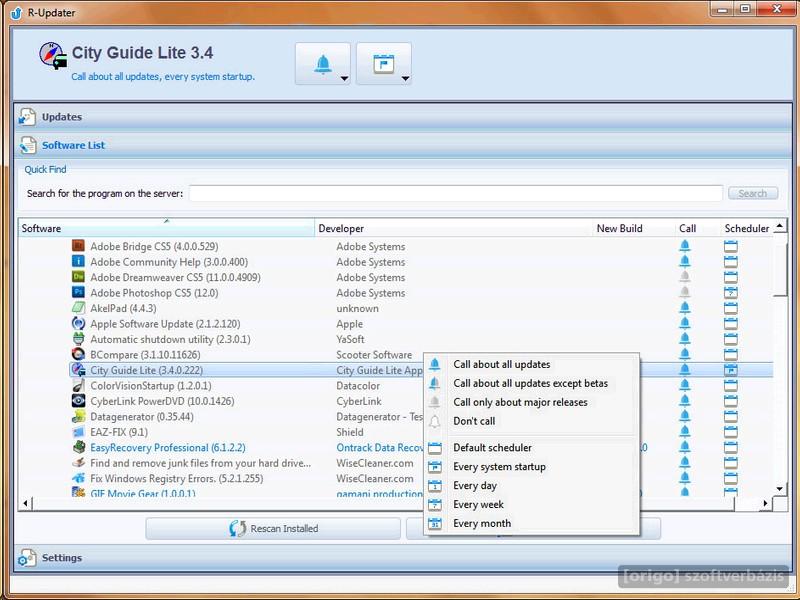Screen dimensions: 800x600
Task: Click CyberLink PowerDVD app icon
Action: pyautogui.click(x=78, y=401)
